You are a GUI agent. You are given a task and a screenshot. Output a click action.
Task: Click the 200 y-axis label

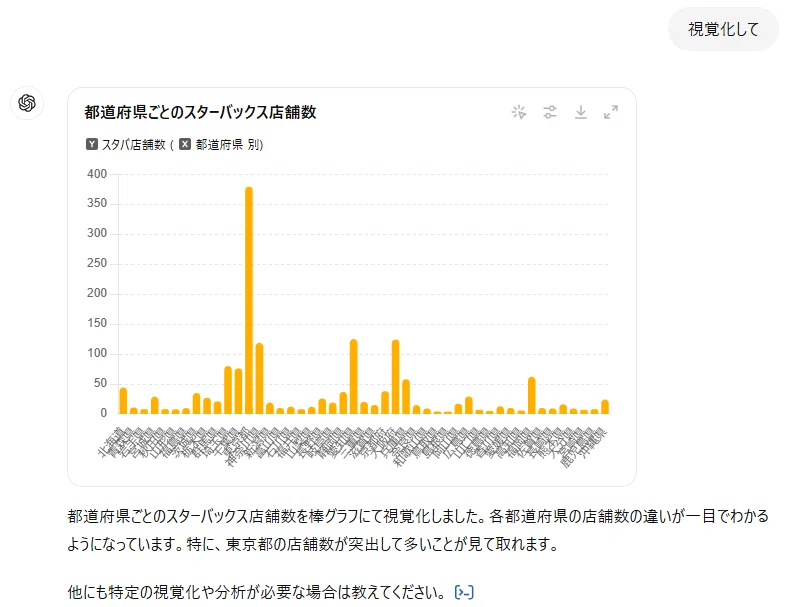click(97, 293)
